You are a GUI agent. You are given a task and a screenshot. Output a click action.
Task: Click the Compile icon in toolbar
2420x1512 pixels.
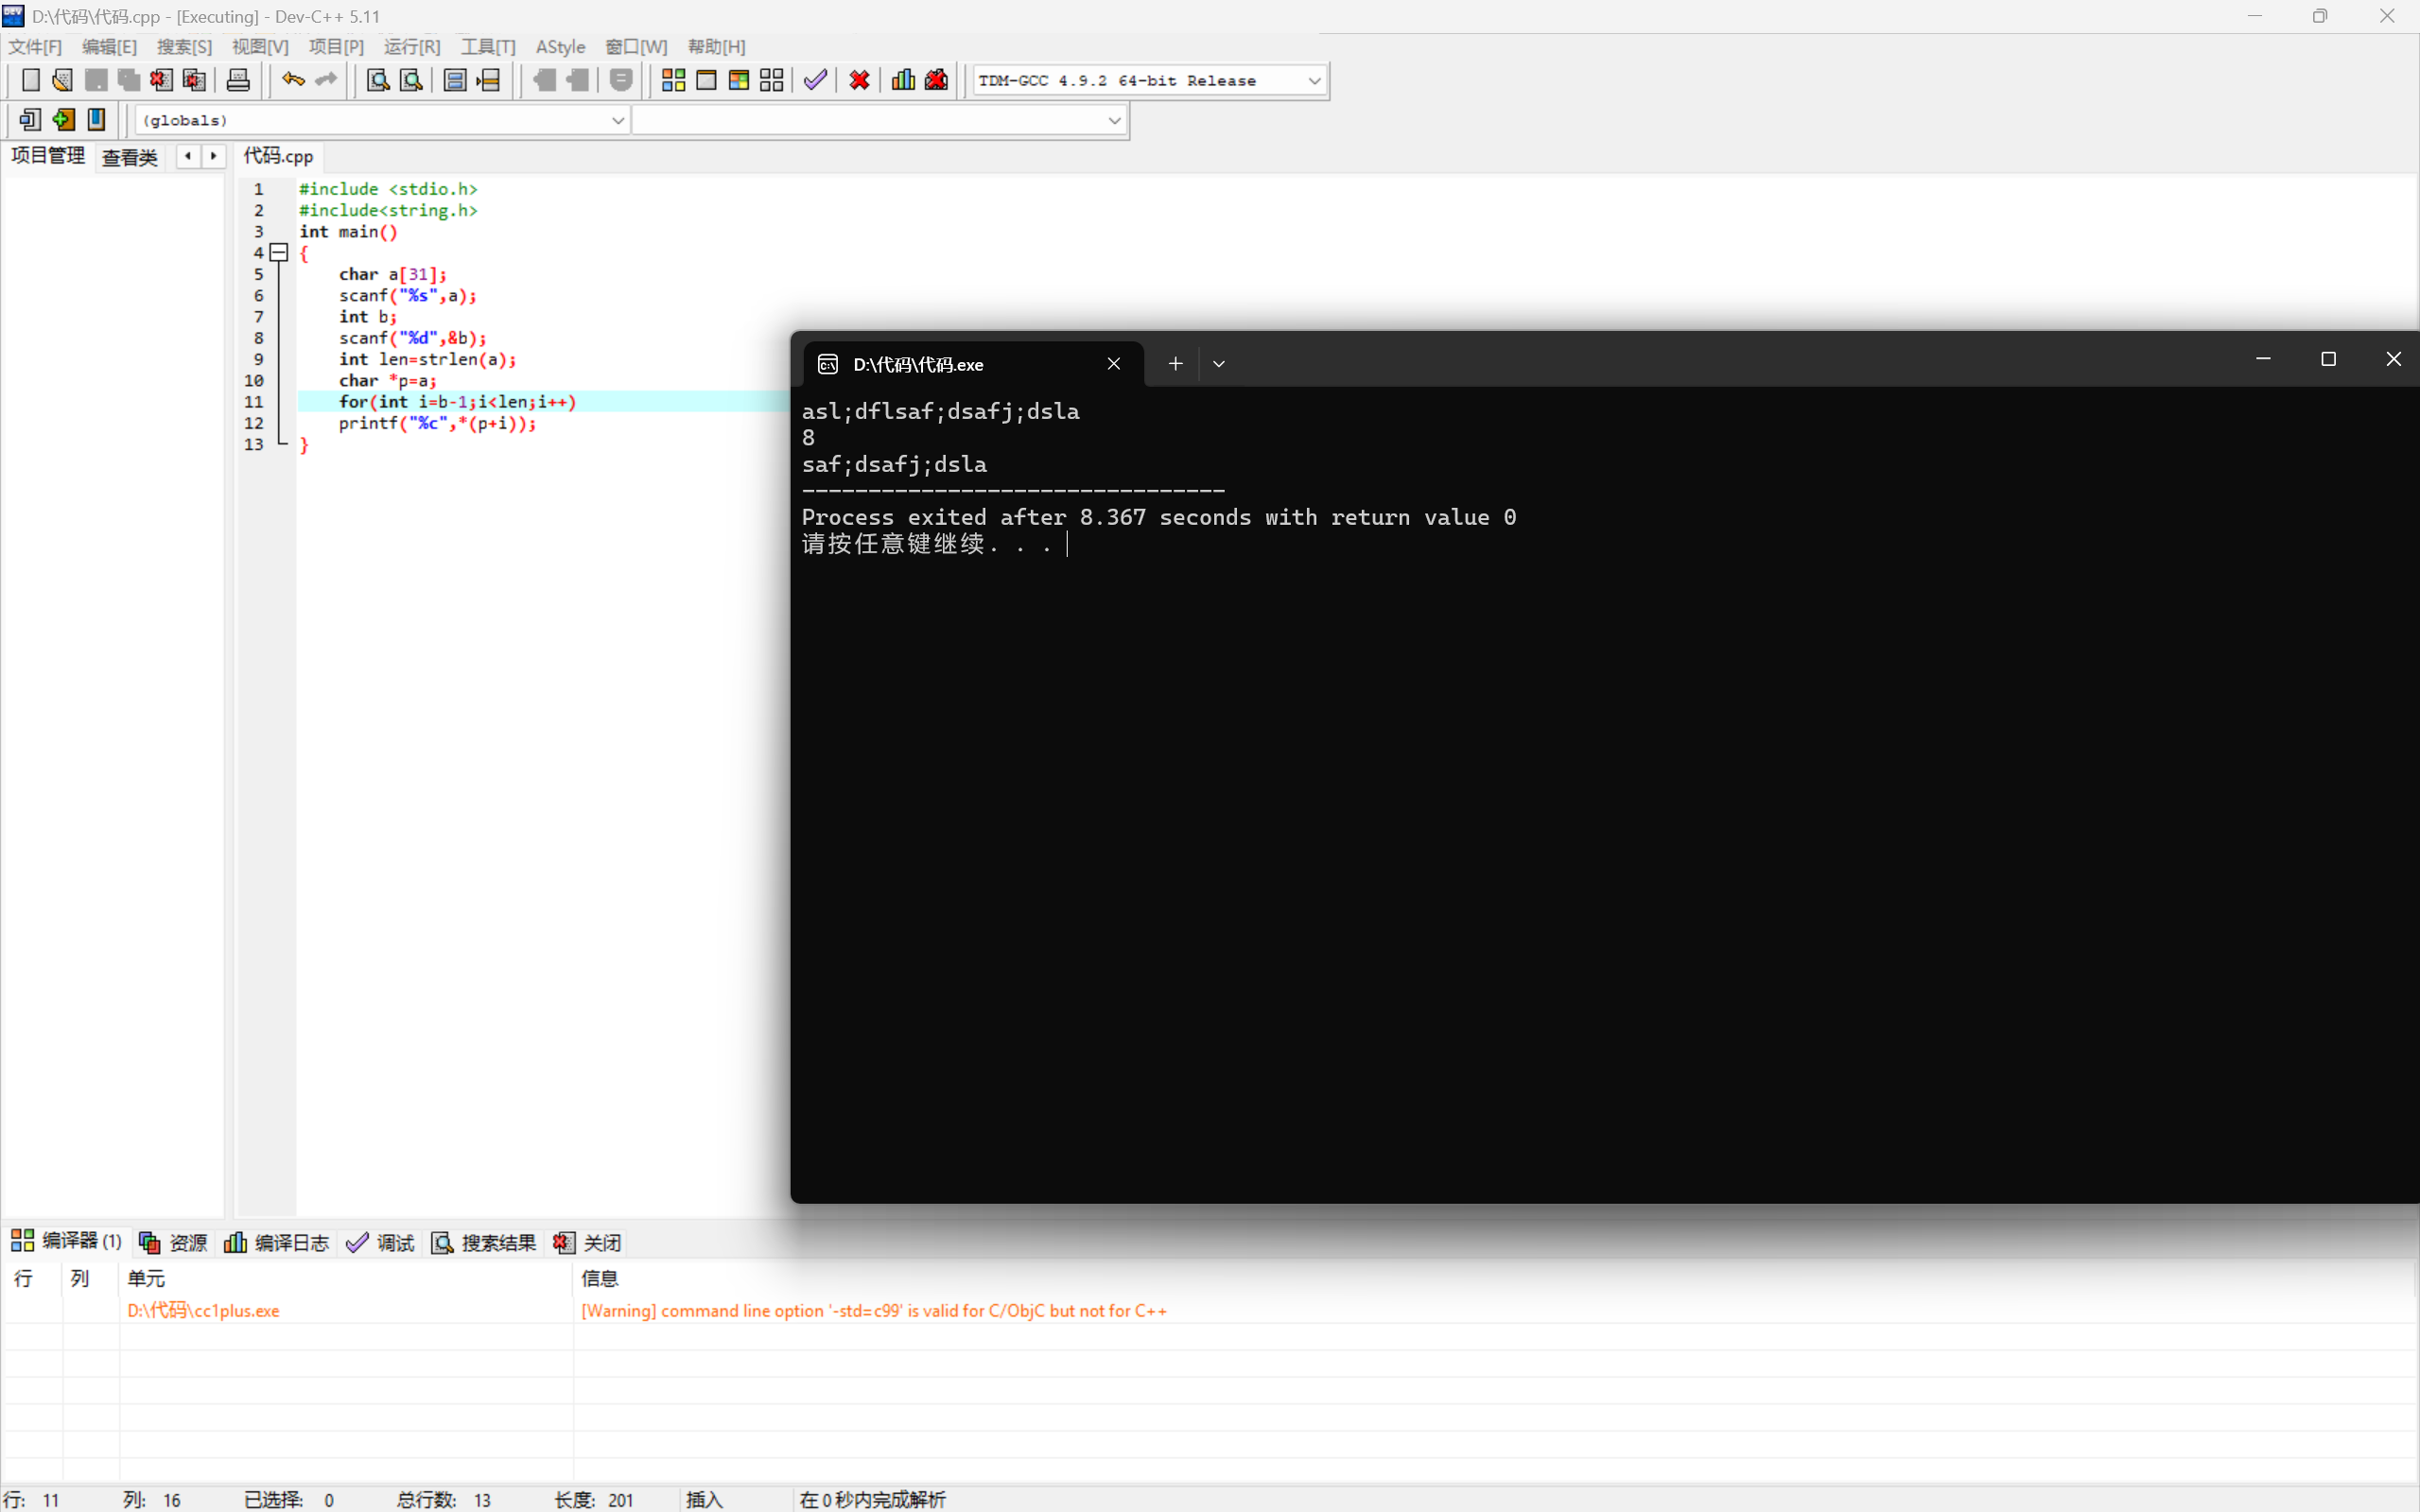click(x=673, y=80)
